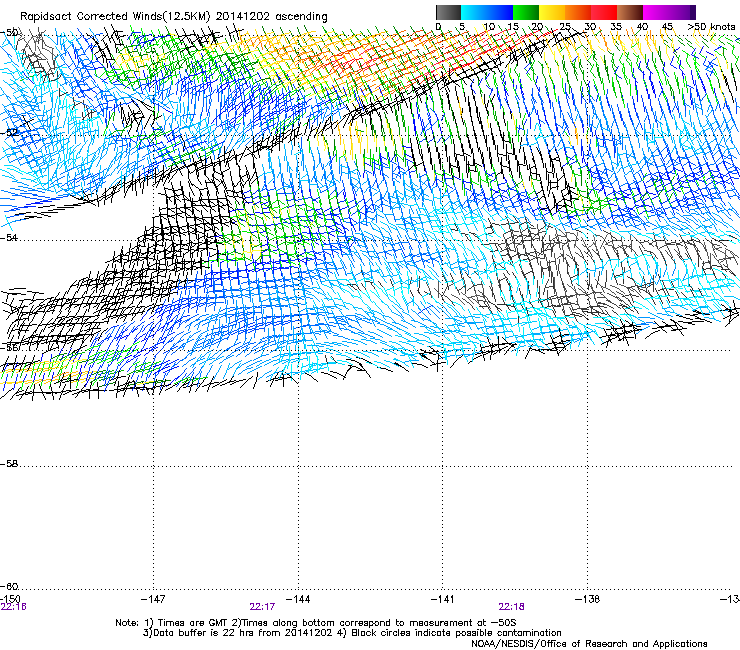
Task: Click the -150 longitude axis label
Action: (x=10, y=599)
